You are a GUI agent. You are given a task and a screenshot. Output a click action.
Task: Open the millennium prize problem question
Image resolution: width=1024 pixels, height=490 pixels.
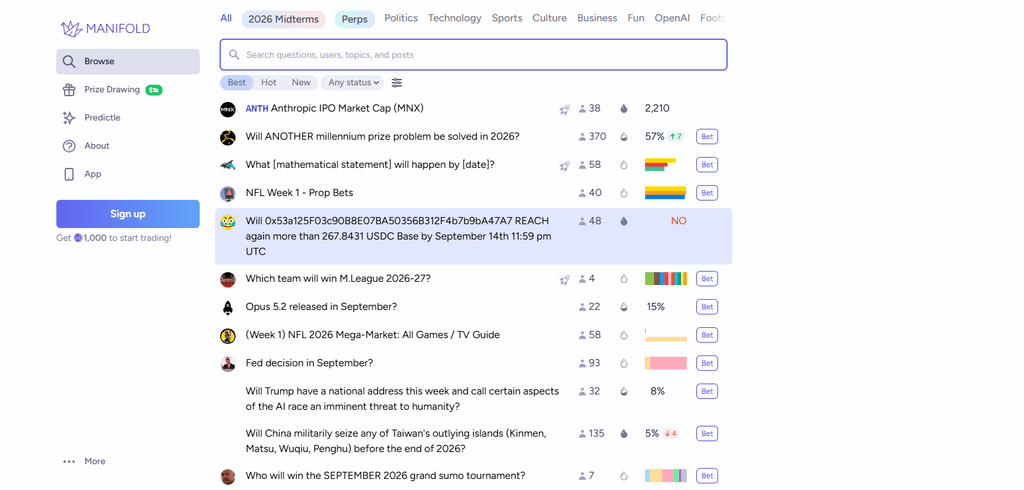pos(383,137)
